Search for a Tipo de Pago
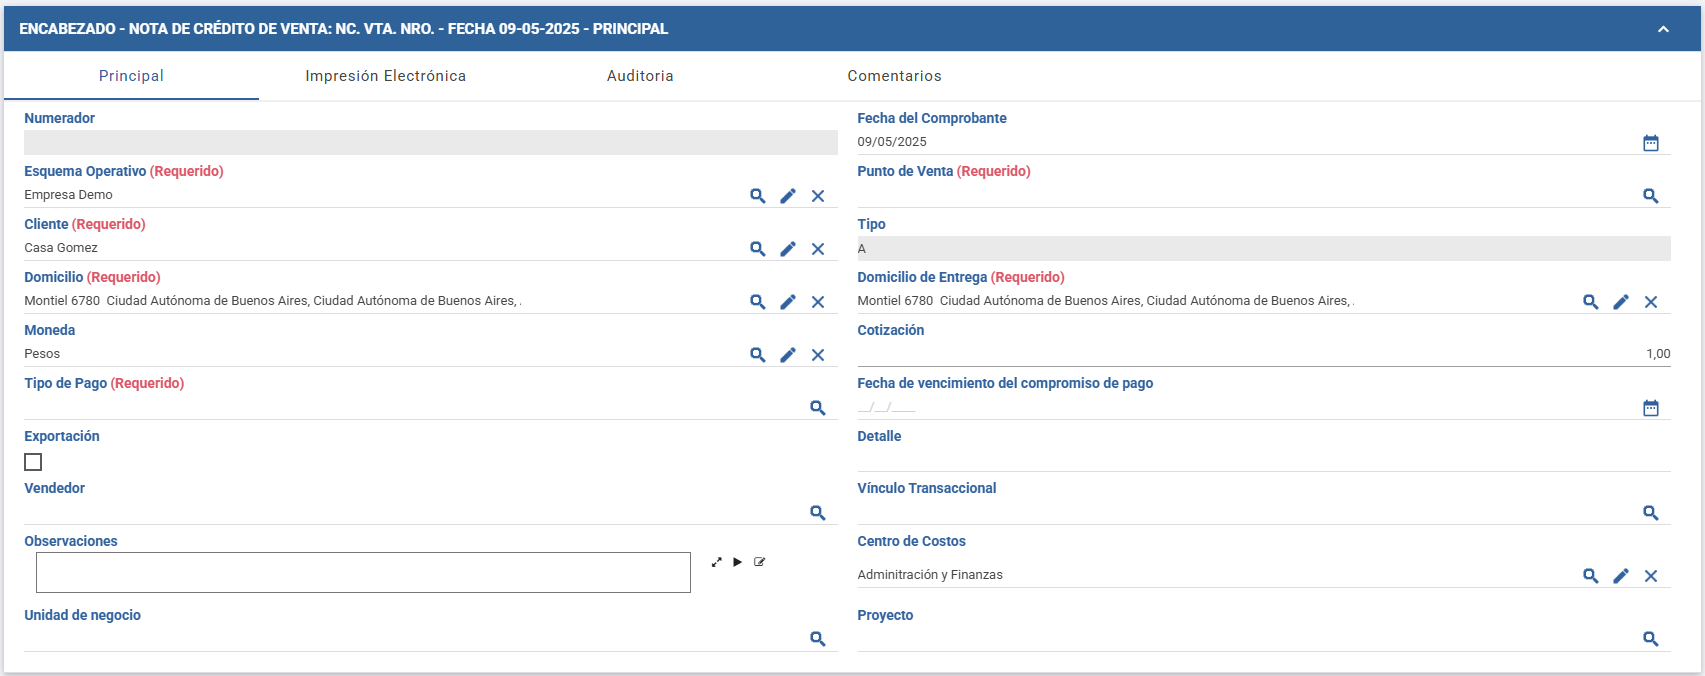1705x676 pixels. coord(818,408)
